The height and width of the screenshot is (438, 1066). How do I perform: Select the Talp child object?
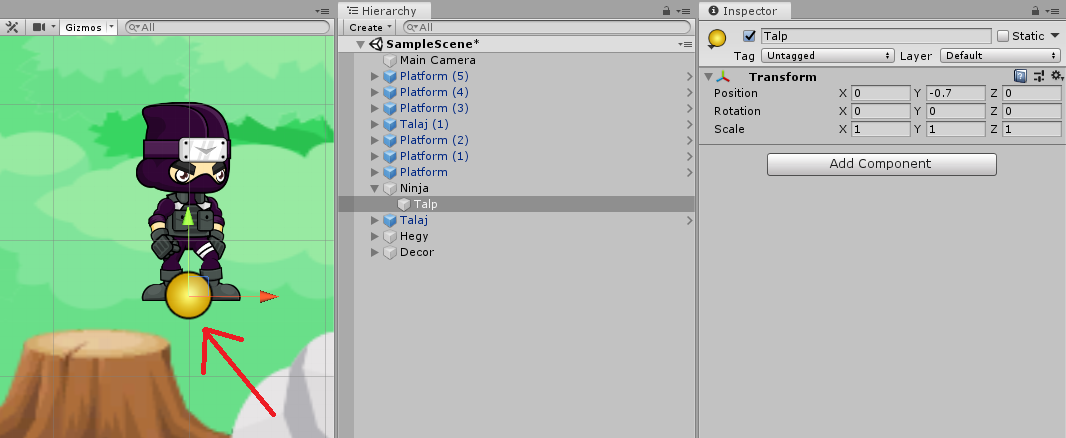516,204
